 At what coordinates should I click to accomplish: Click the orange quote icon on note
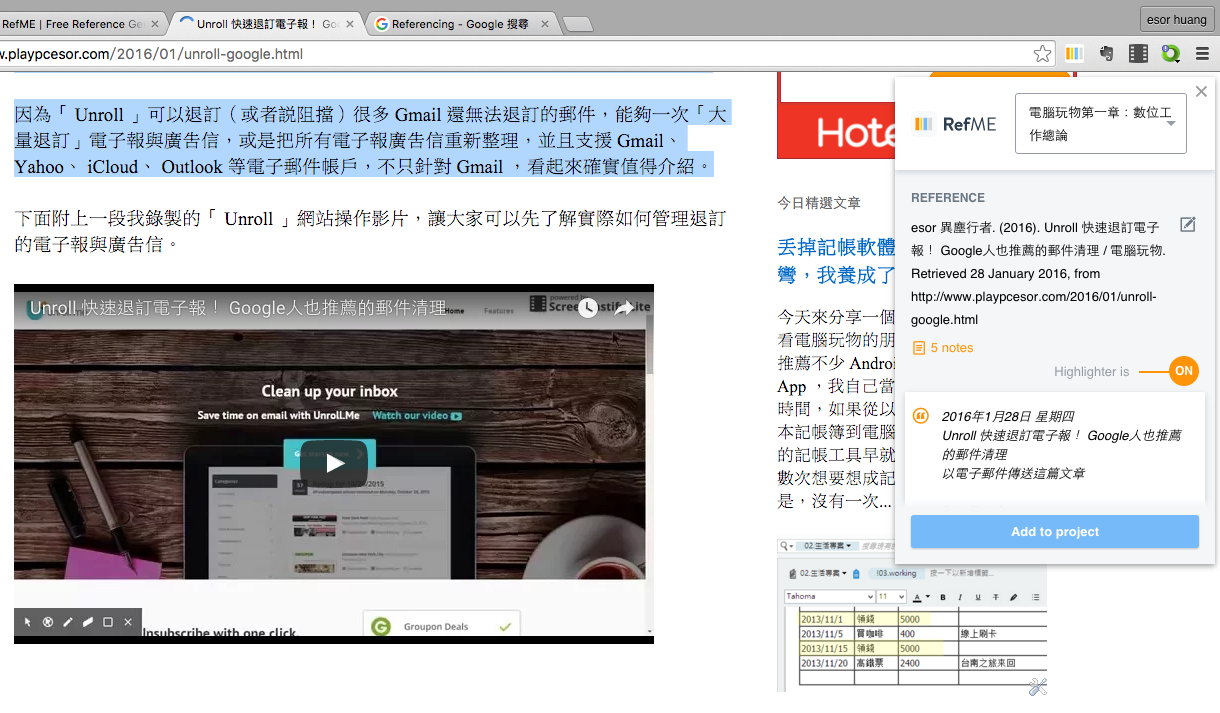pos(921,416)
